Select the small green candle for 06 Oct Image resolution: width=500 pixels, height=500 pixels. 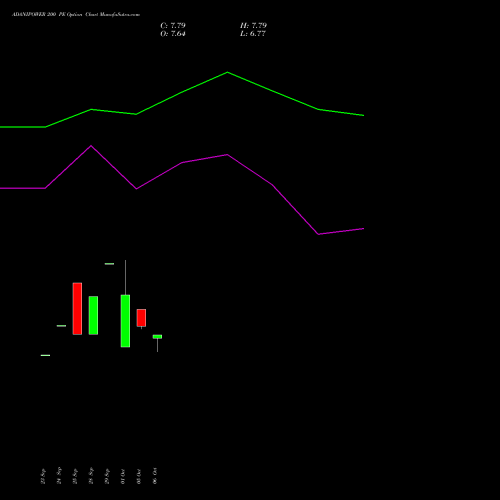tap(157, 337)
